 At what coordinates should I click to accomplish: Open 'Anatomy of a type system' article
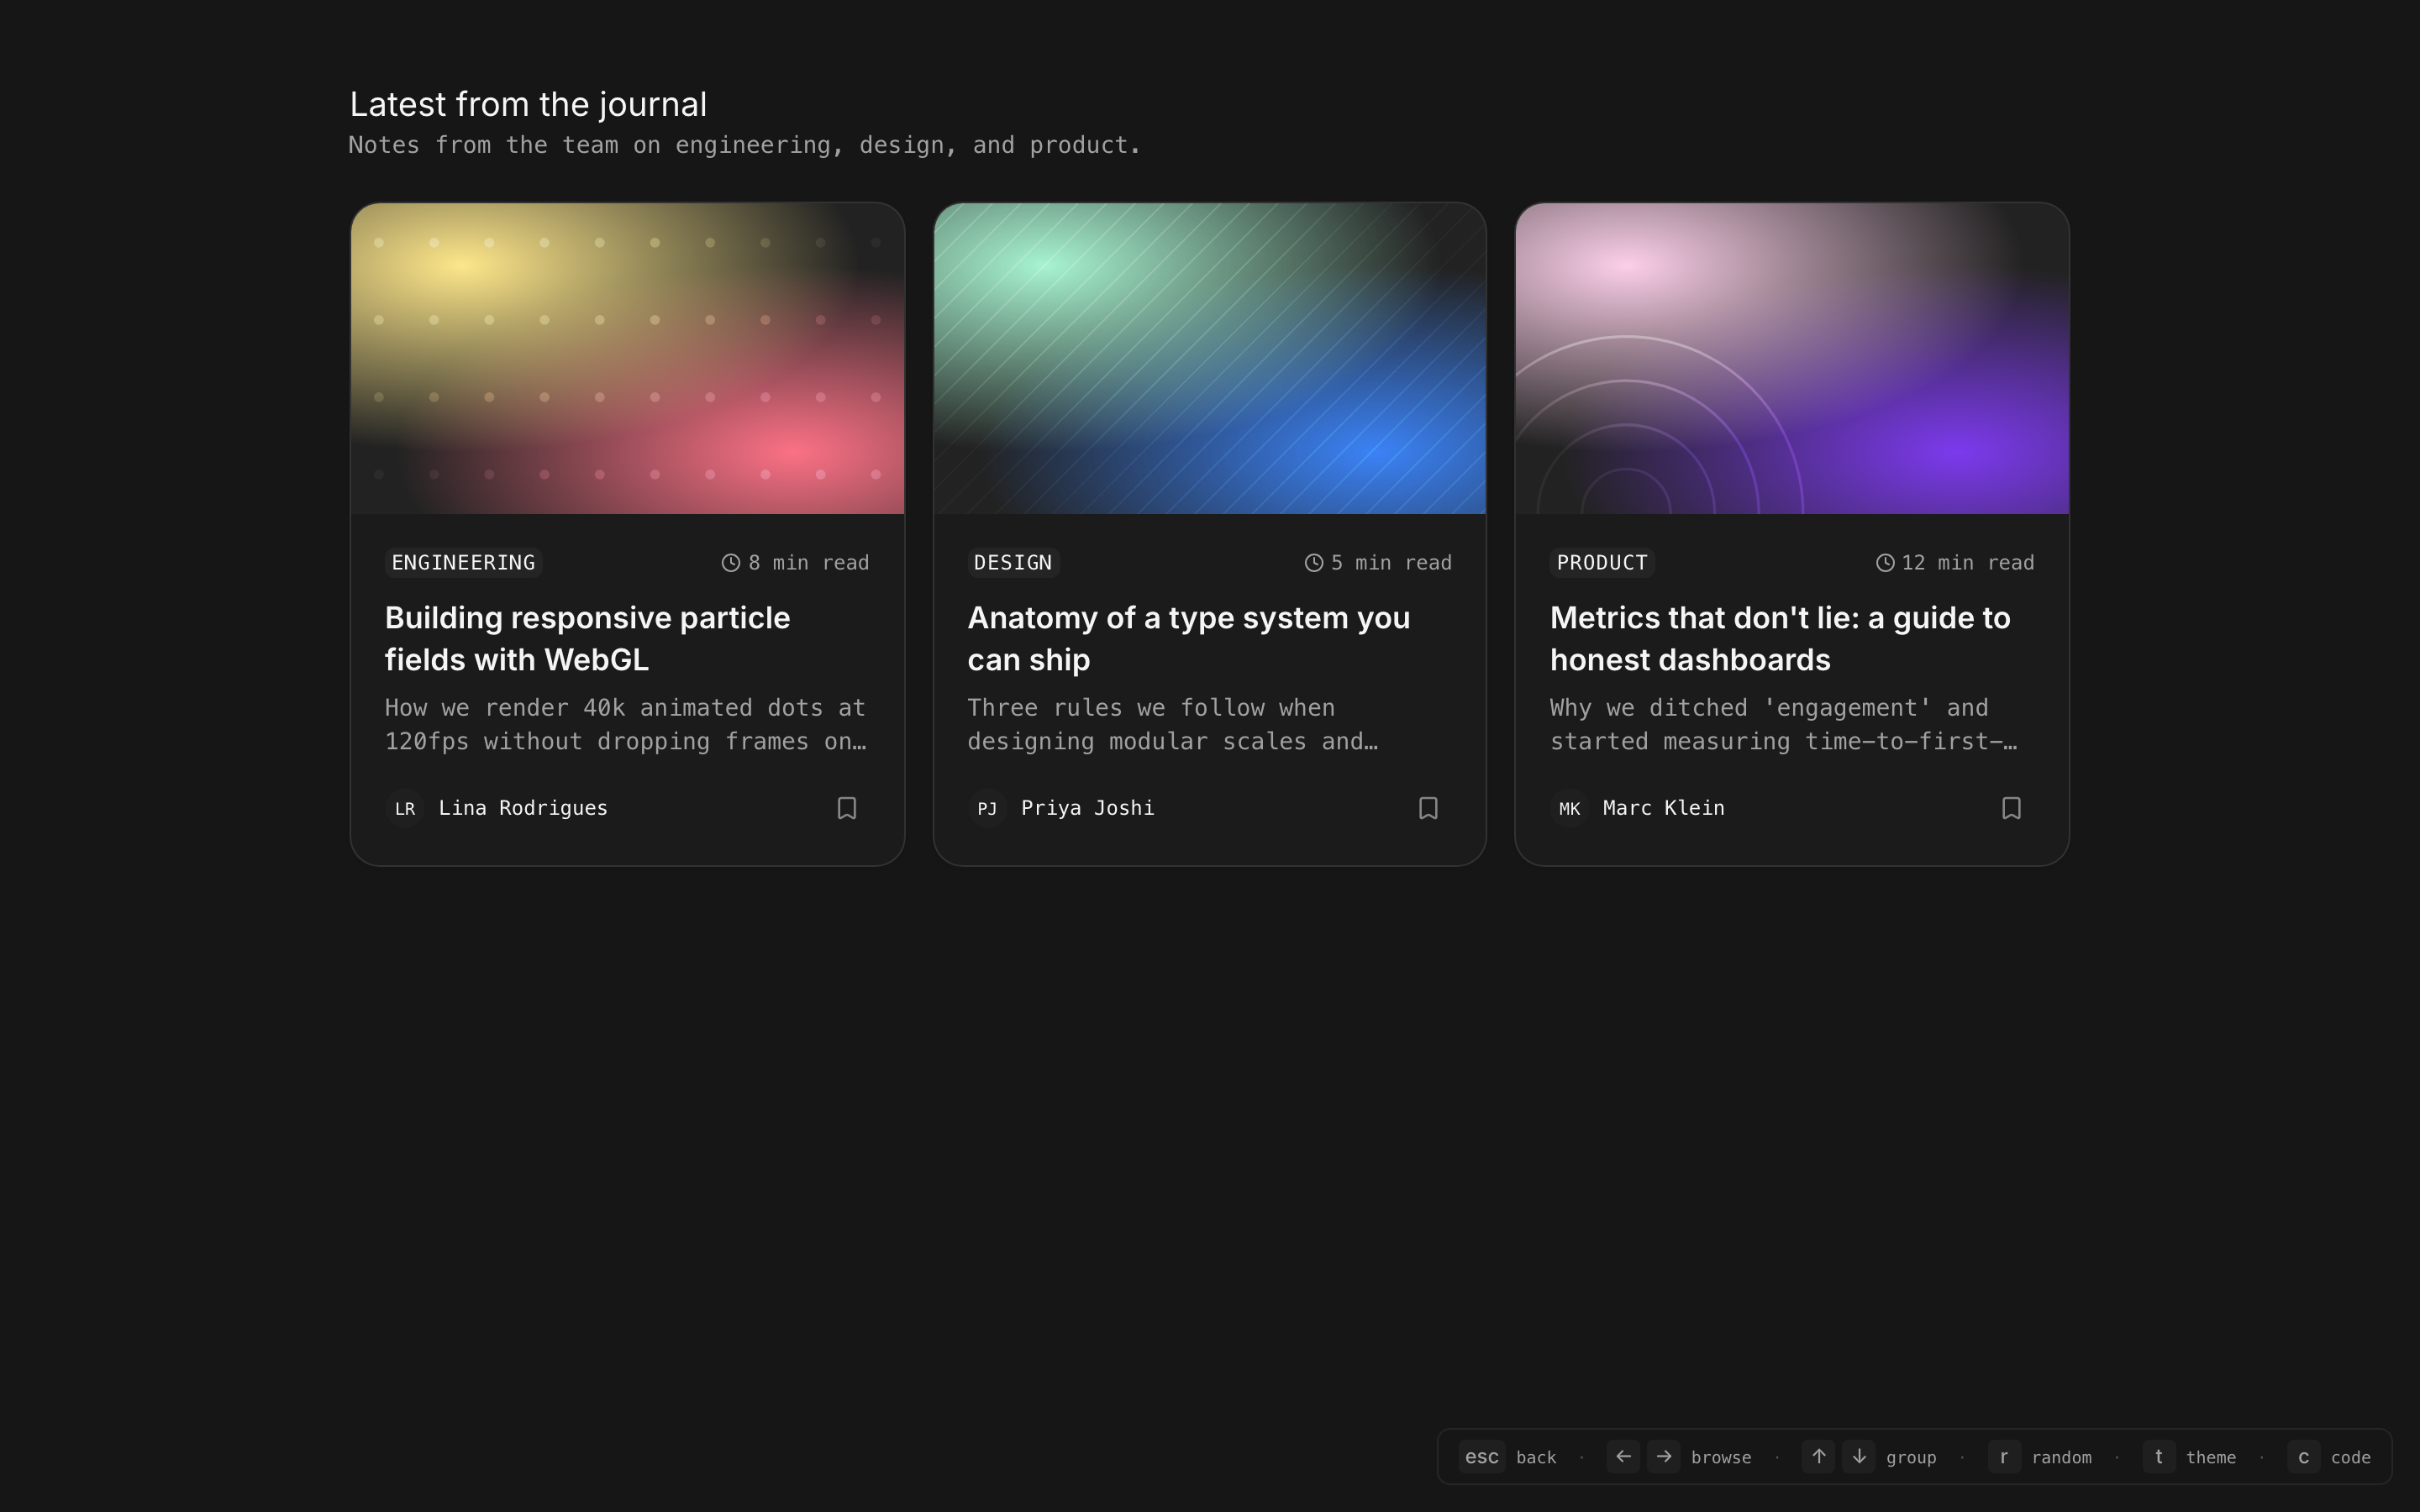[1188, 638]
